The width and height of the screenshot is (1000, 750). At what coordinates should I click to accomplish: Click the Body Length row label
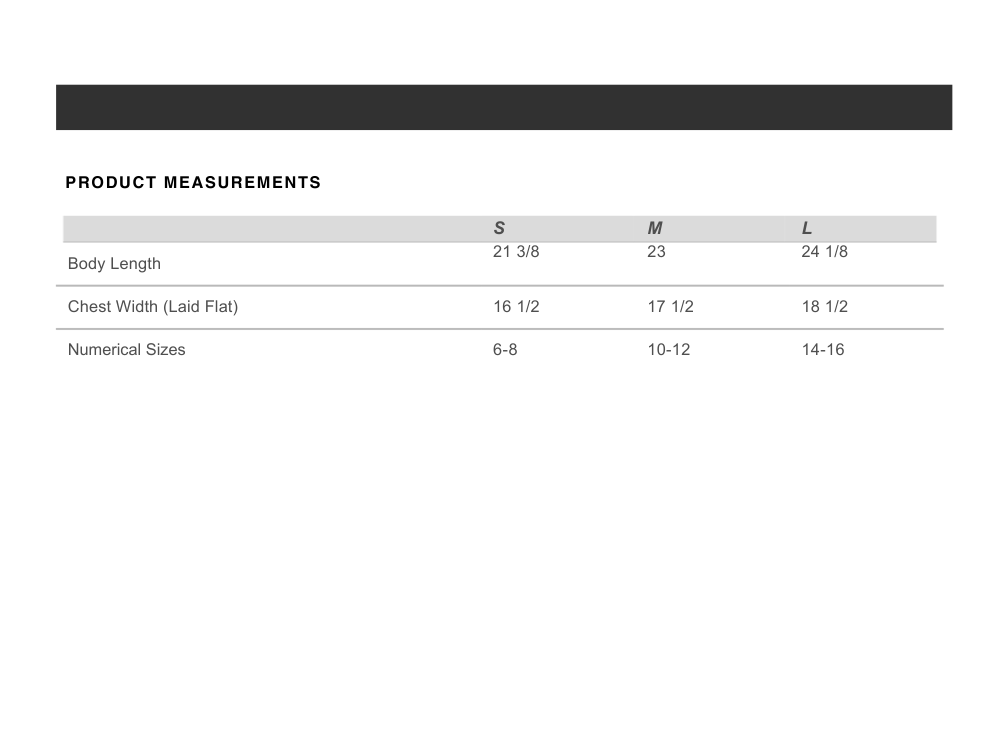tap(114, 264)
